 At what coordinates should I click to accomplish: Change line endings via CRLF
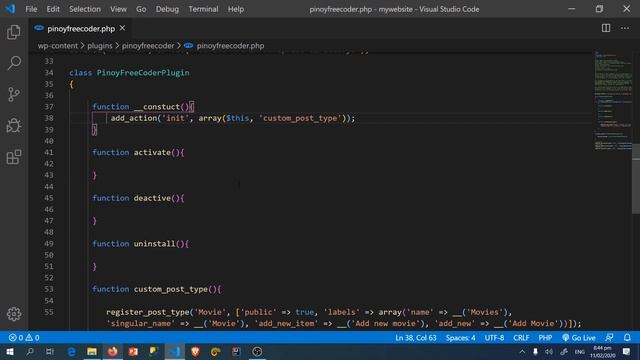click(x=521, y=338)
